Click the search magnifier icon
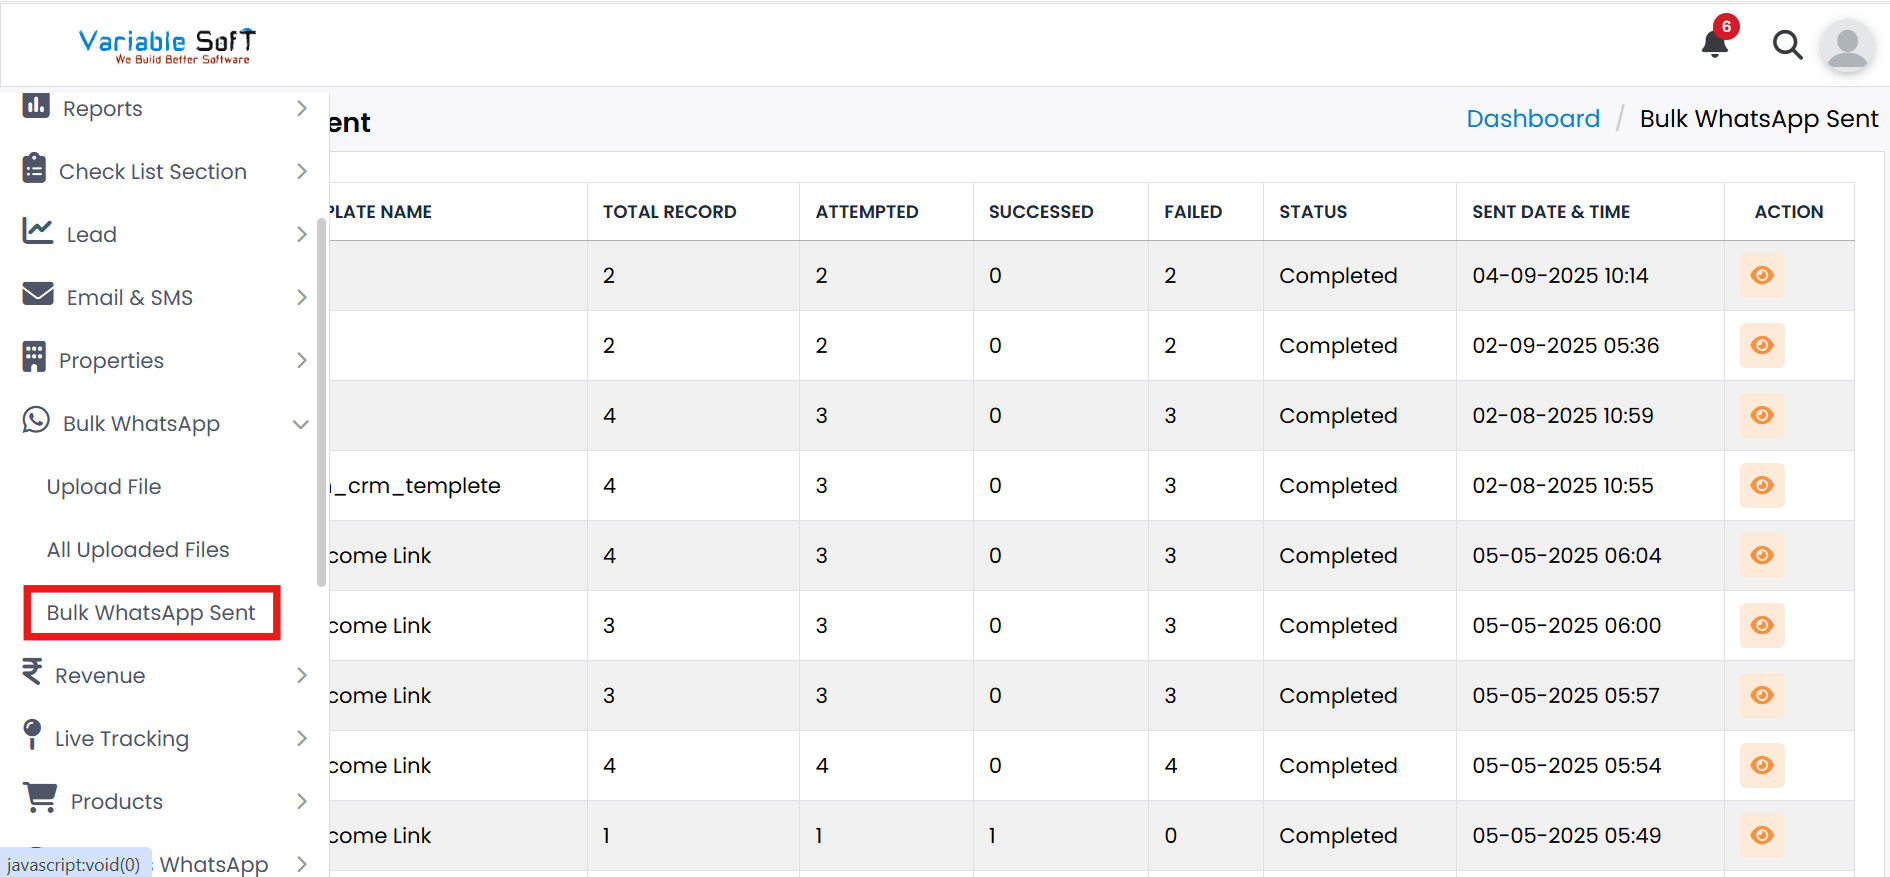Image resolution: width=1890 pixels, height=877 pixels. [x=1786, y=45]
